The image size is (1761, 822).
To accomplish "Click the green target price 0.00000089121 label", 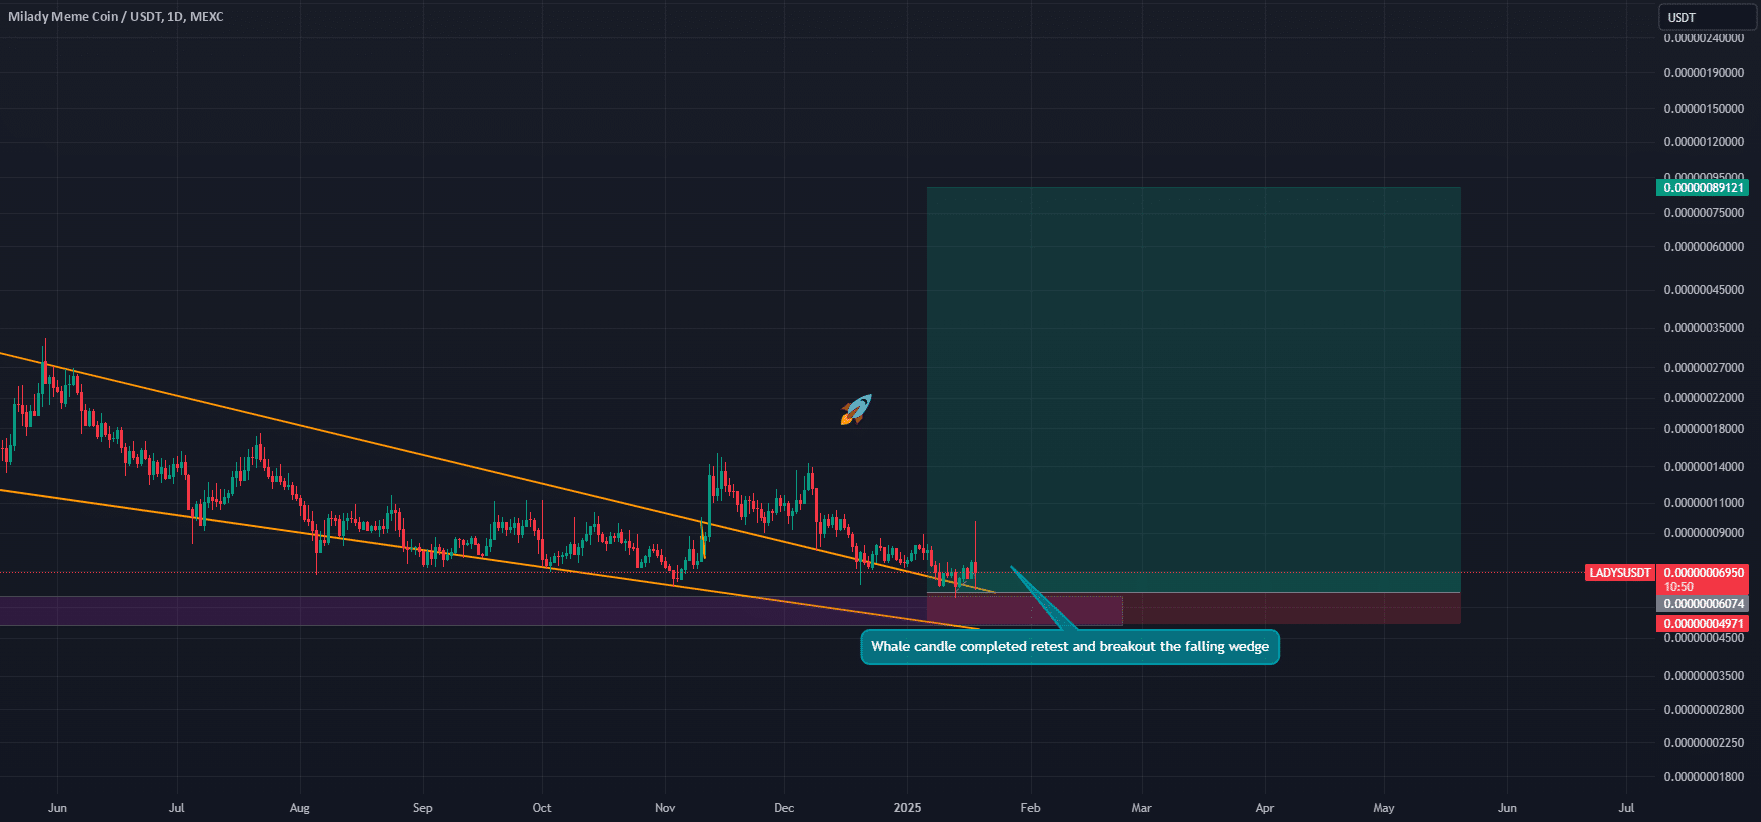I will pos(1703,188).
